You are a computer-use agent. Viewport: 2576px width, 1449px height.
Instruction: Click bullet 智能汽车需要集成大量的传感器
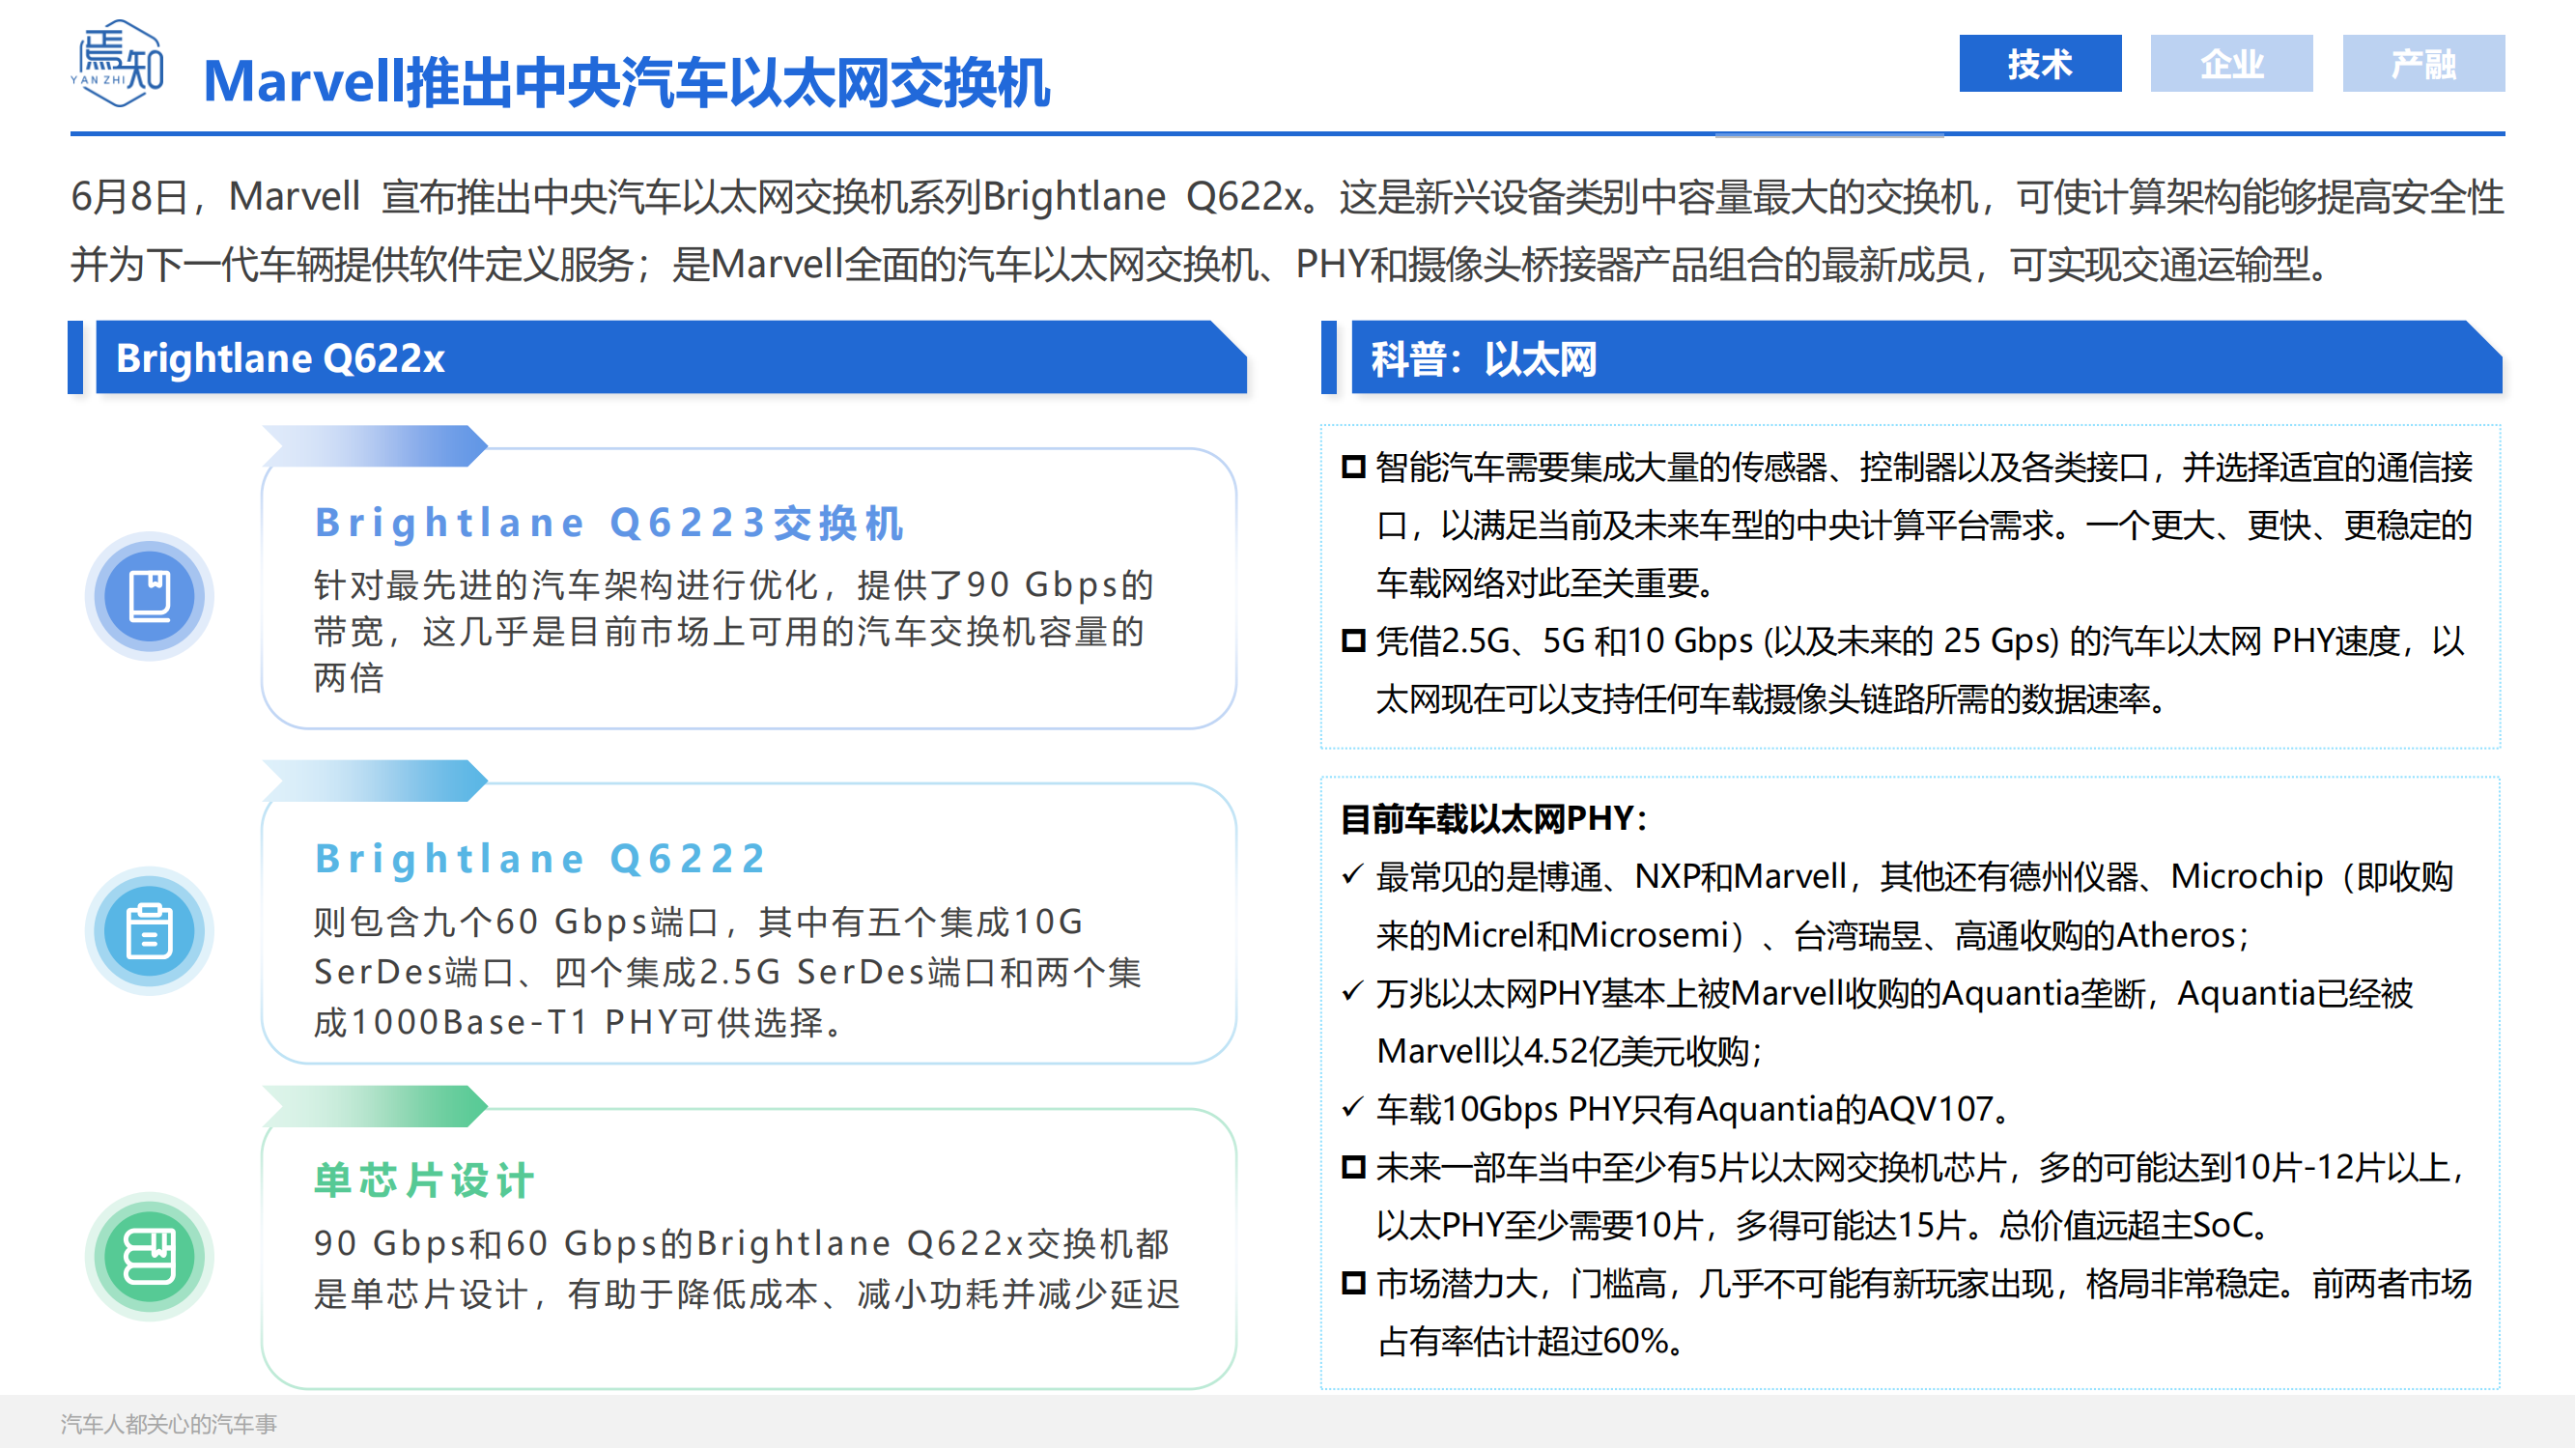(1924, 525)
